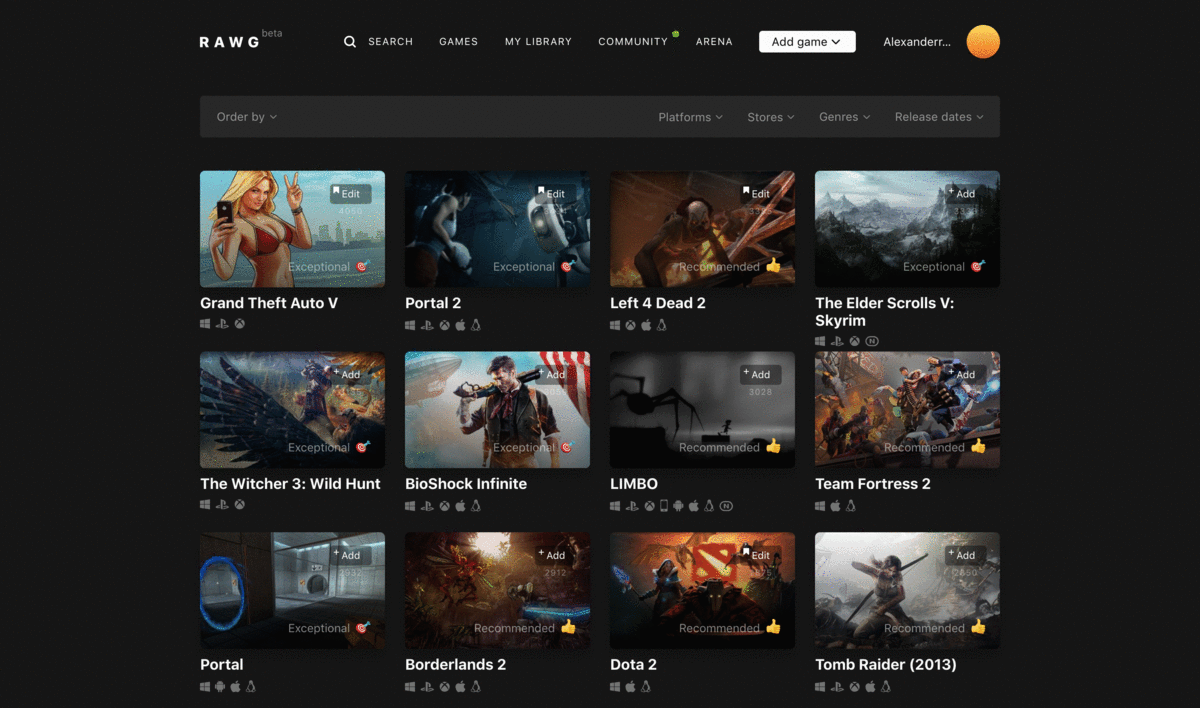This screenshot has width=1200, height=708.
Task: Click Recommended thumbs-up on Team Fortress 2
Action: tap(978, 447)
